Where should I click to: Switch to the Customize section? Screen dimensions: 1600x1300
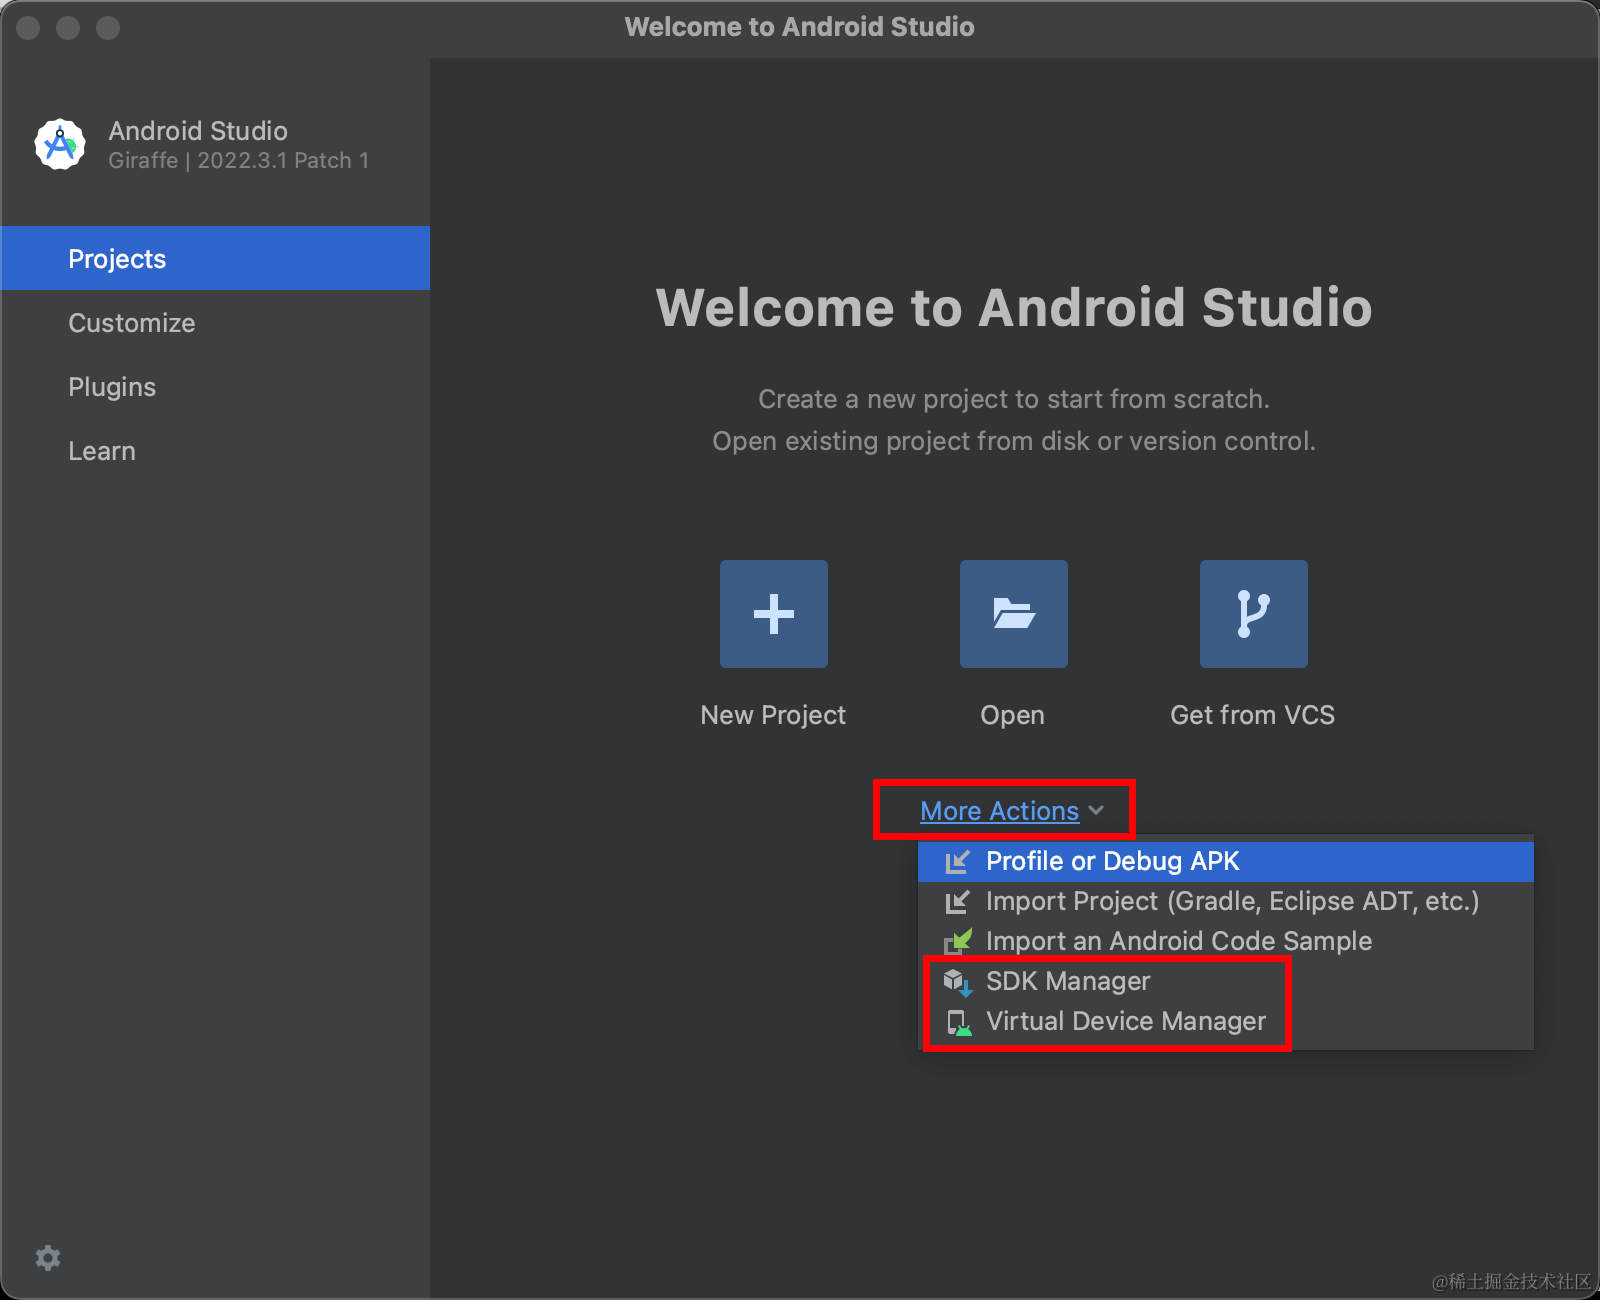pos(131,322)
